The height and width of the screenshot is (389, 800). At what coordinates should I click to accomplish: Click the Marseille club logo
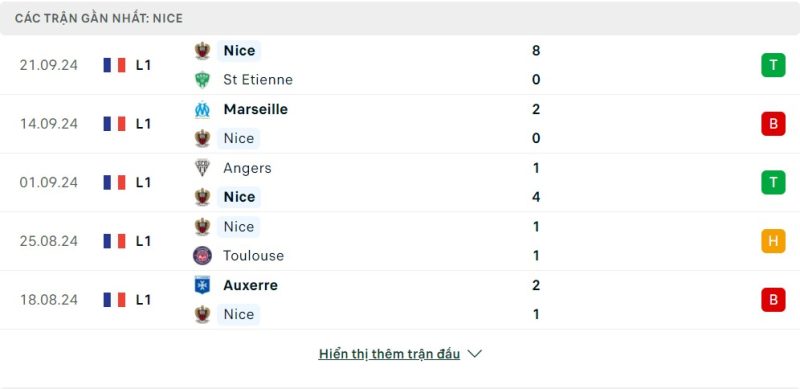pos(203,109)
